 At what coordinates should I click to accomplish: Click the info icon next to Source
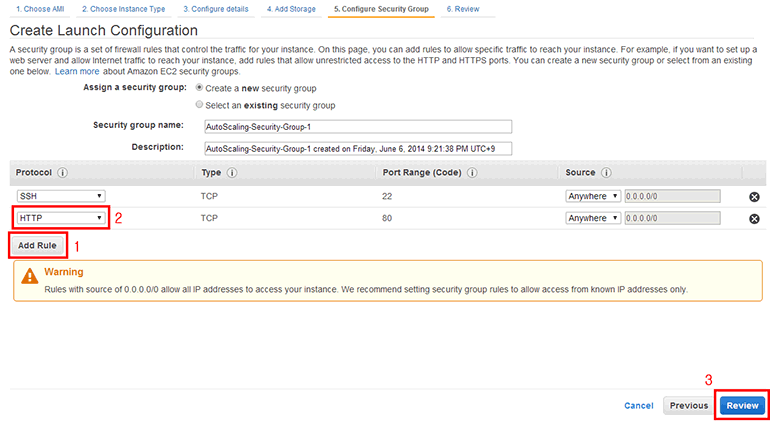(608, 172)
